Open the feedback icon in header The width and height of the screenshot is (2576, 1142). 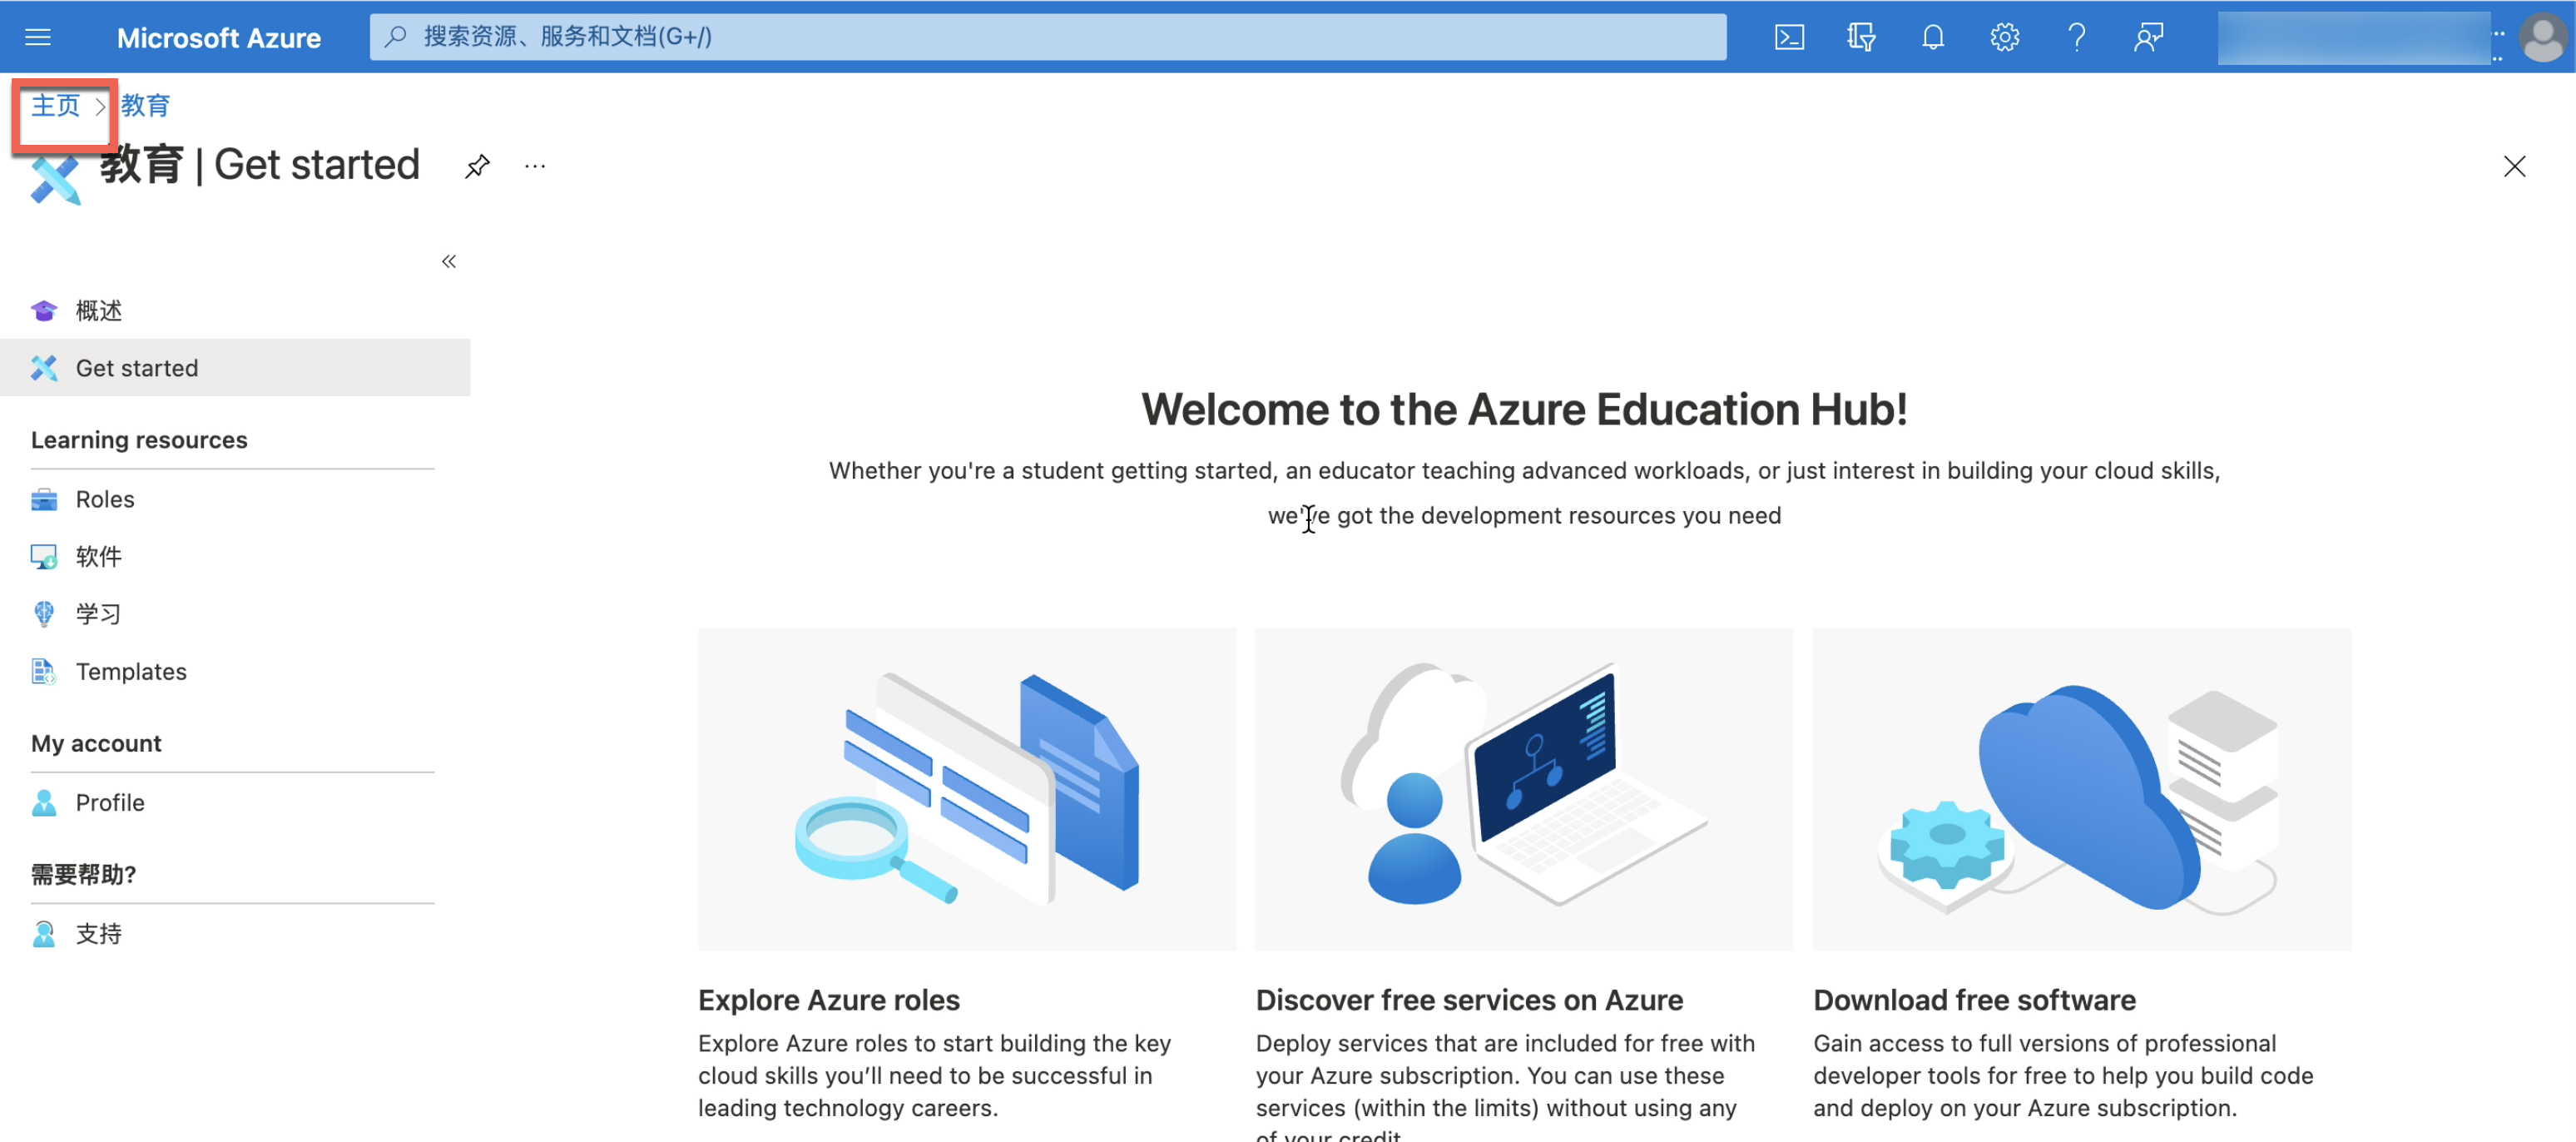(x=2148, y=37)
